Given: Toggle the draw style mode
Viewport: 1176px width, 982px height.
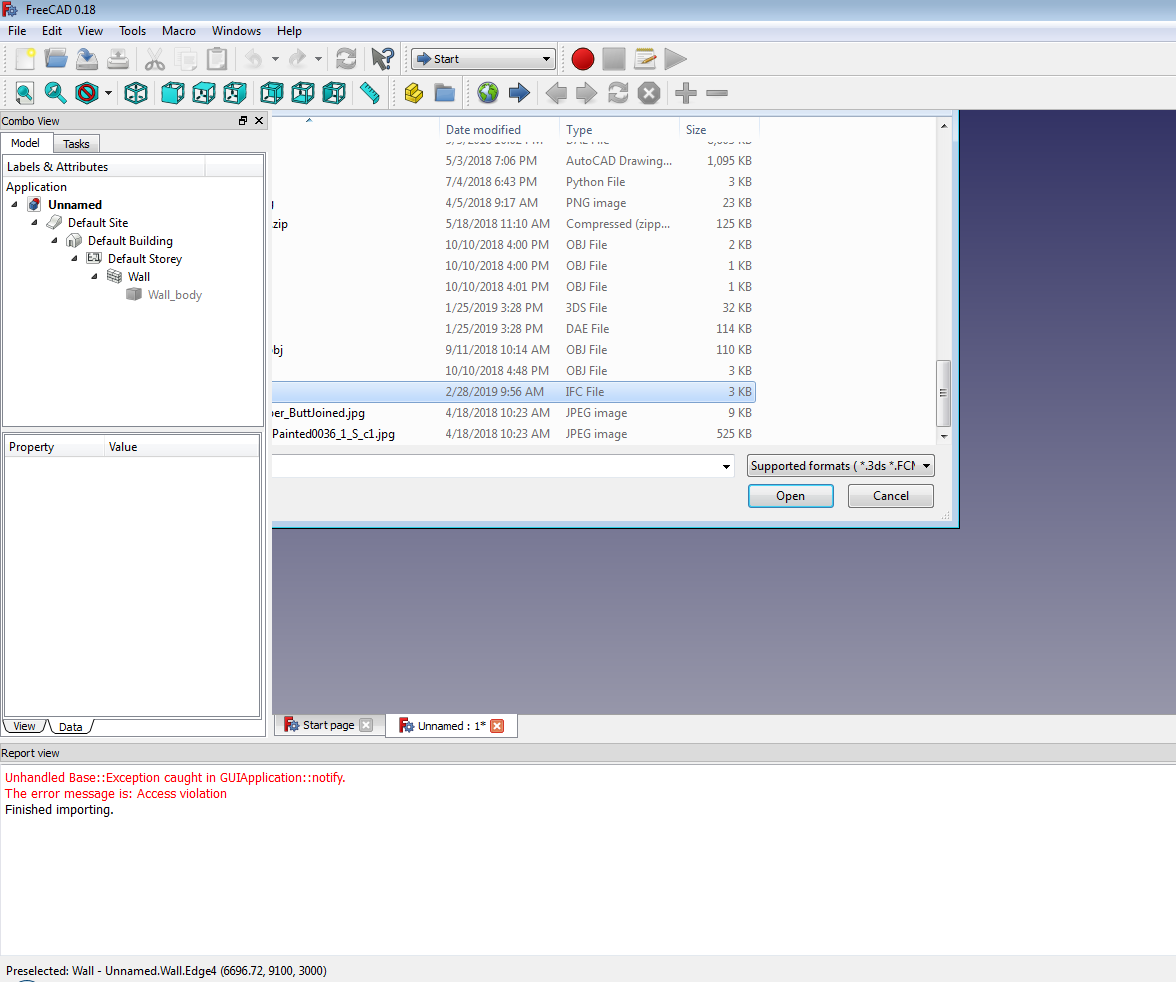Looking at the screenshot, I should point(87,92).
